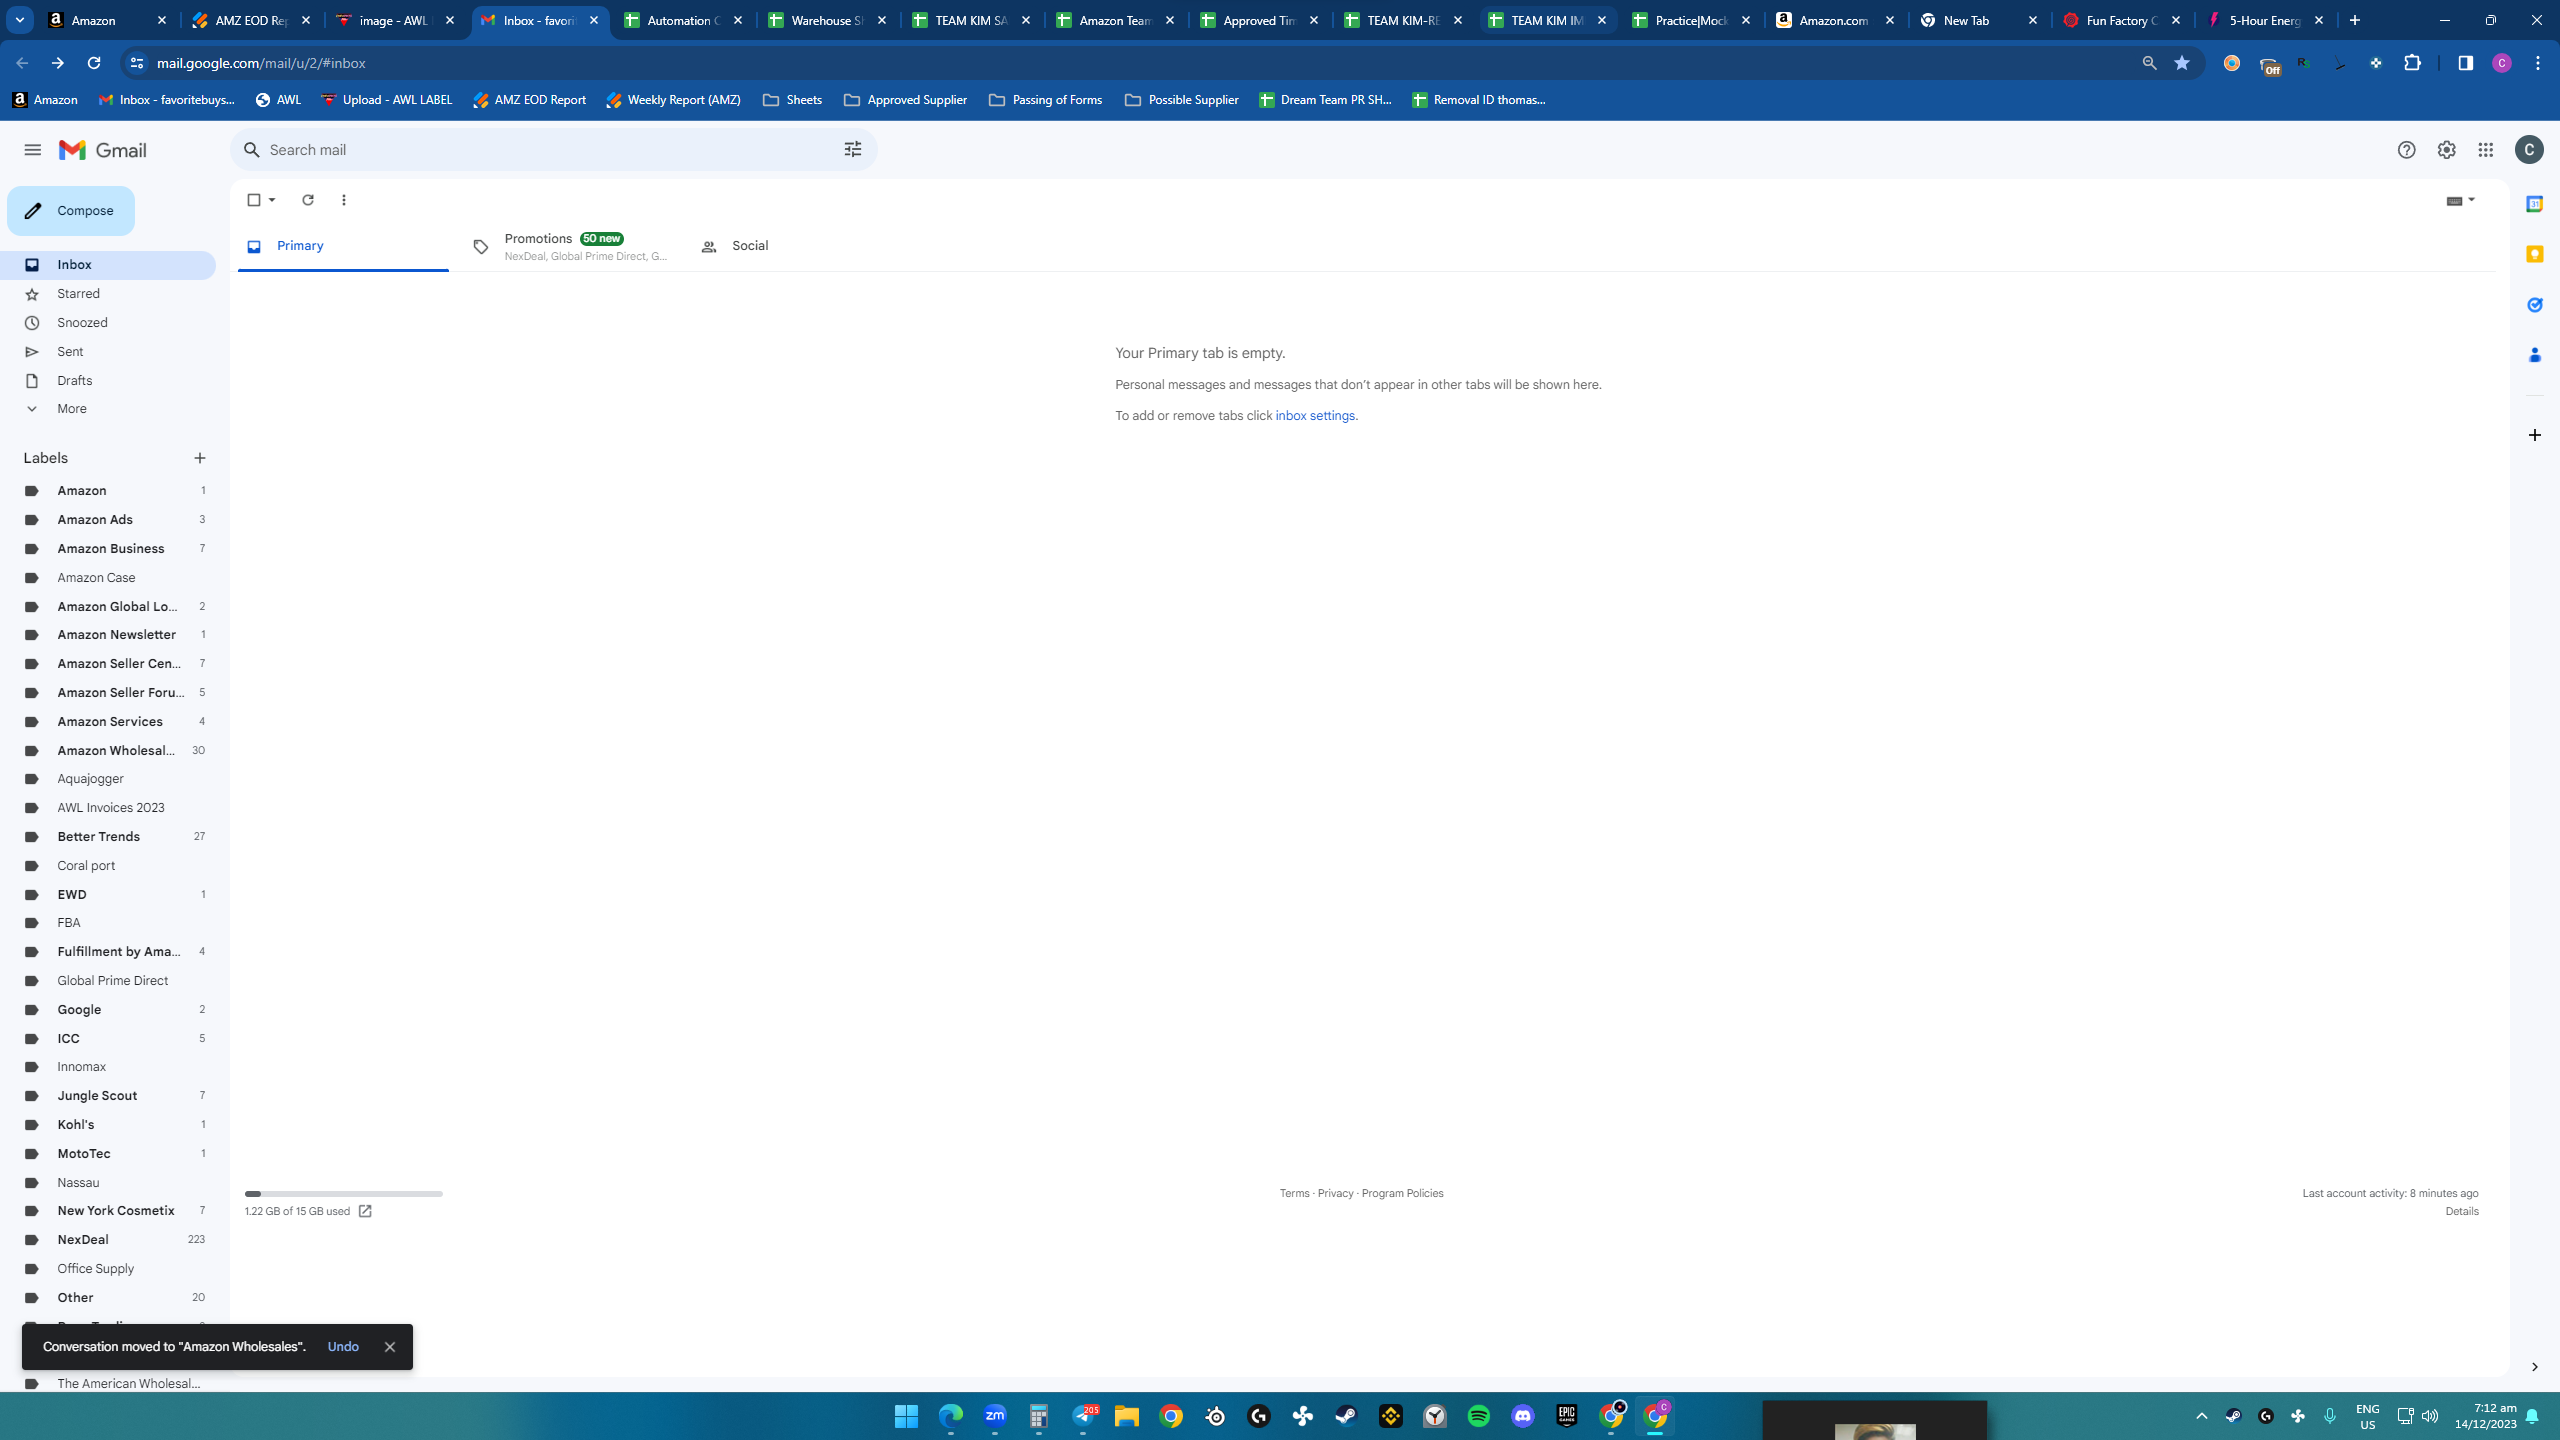Open the Approved Supplier bookmarks folder
Image resolution: width=2560 pixels, height=1440 pixels.
click(905, 100)
